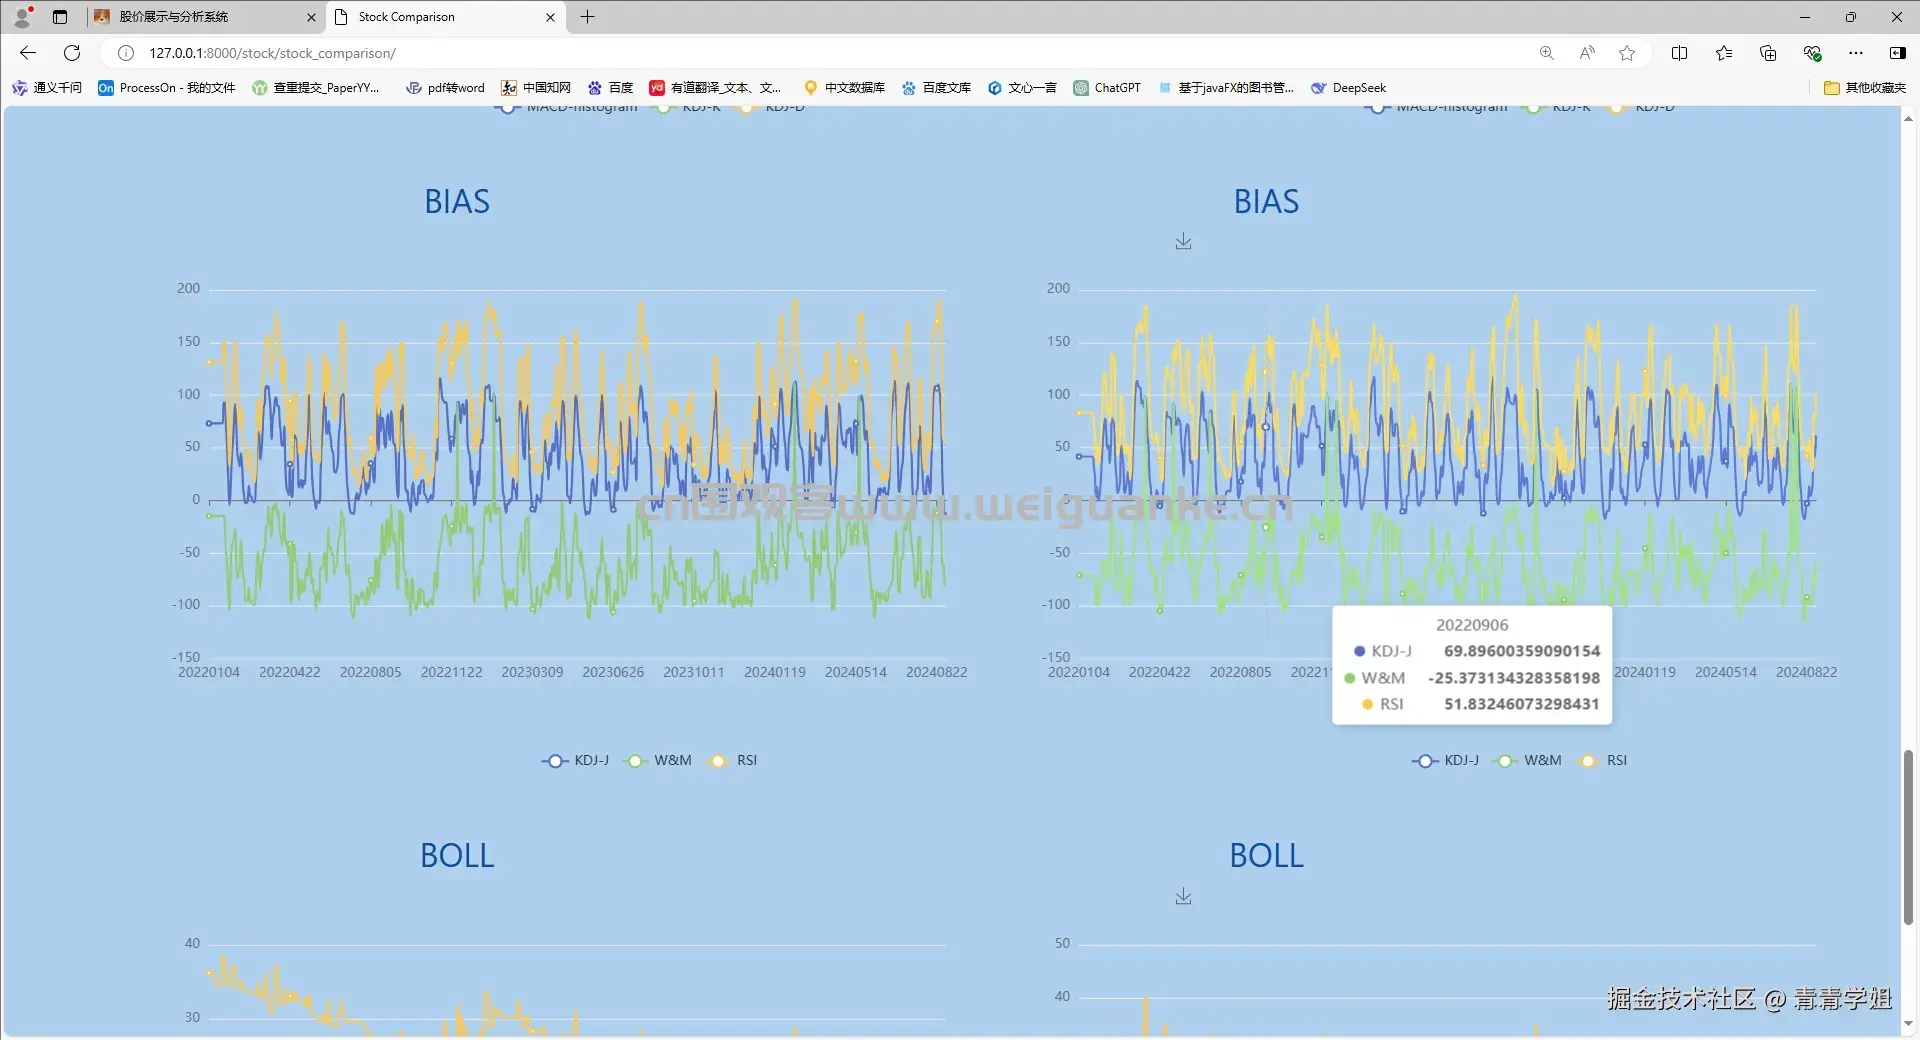The image size is (1920, 1040).
Task: Open the pdf转word bookmark
Action: tap(445, 88)
